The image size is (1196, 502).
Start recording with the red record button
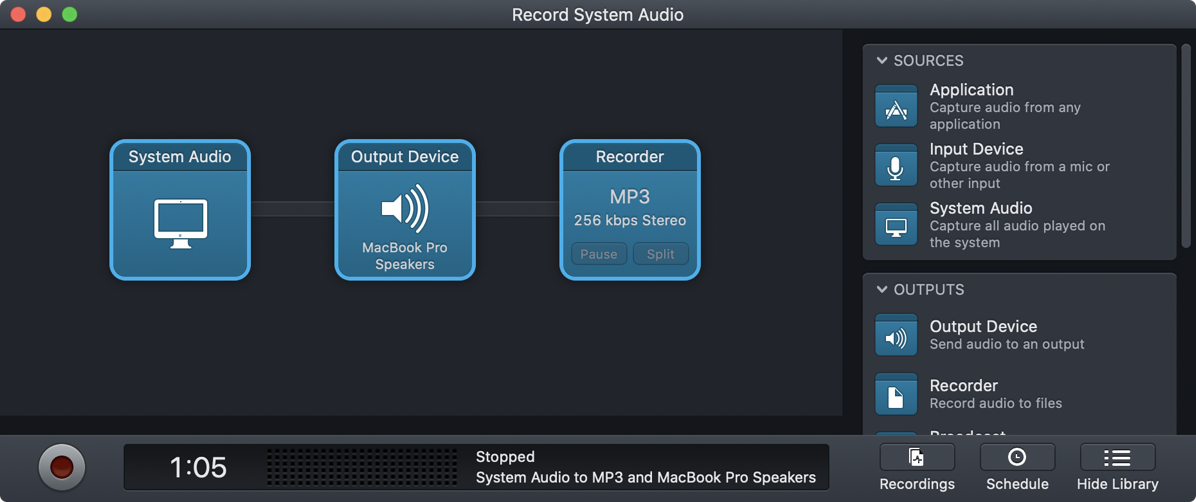point(62,467)
